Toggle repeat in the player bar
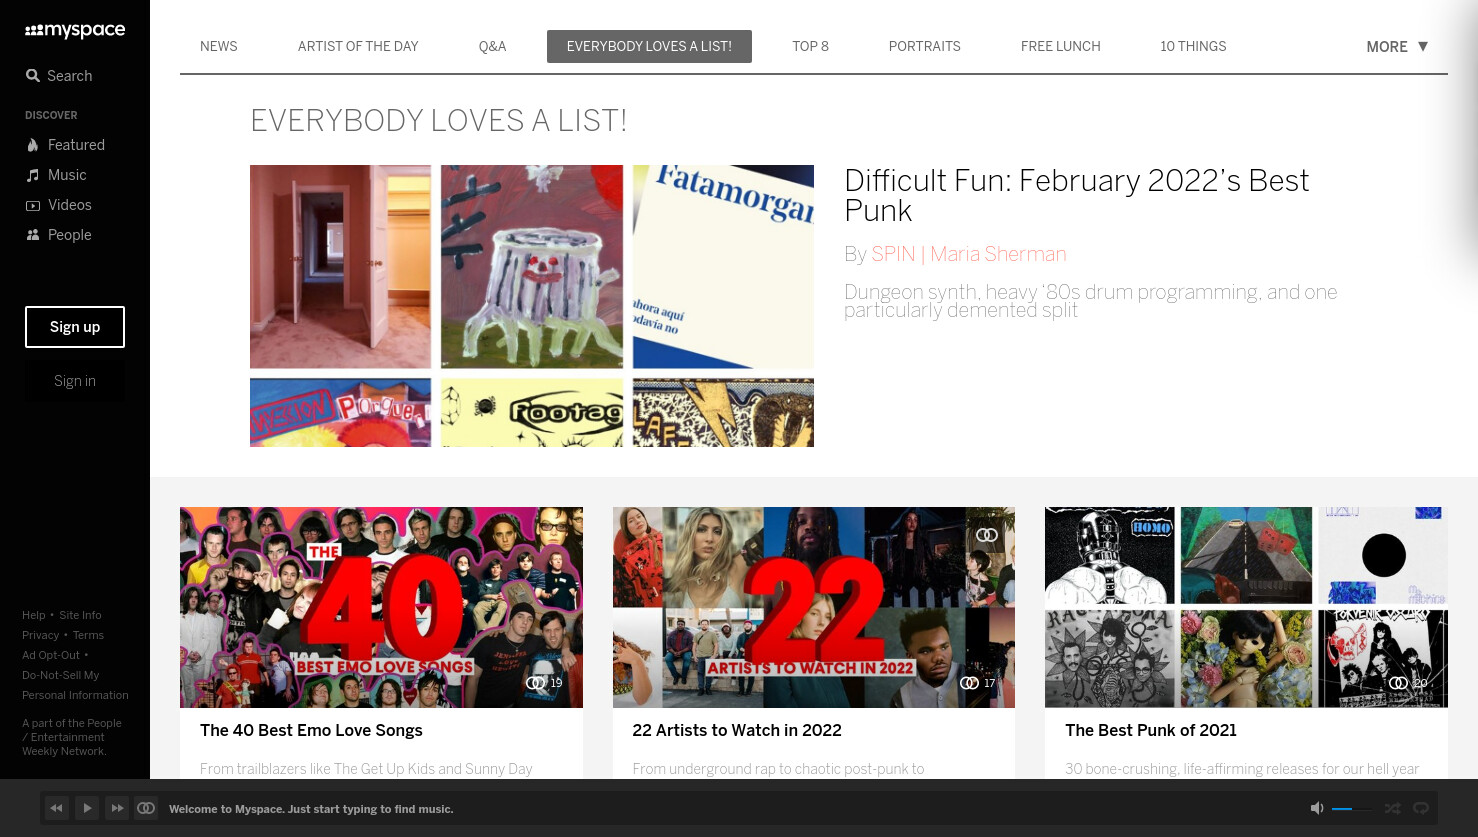Viewport: 1478px width, 837px height. pyautogui.click(x=1421, y=808)
